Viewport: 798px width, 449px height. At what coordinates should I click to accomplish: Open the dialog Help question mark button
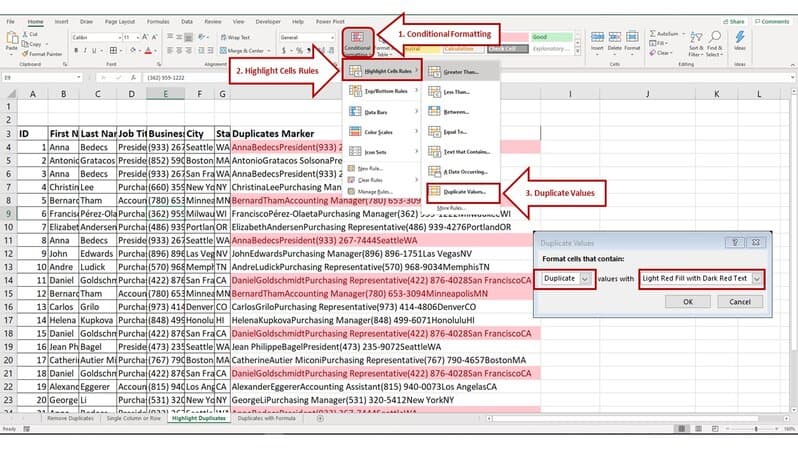(734, 243)
